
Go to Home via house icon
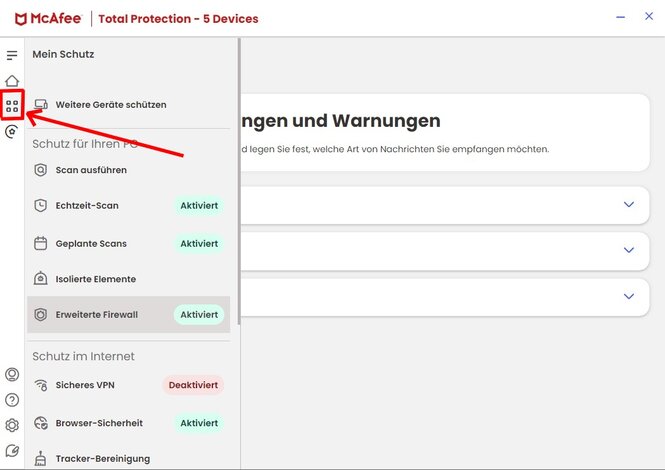[x=12, y=81]
